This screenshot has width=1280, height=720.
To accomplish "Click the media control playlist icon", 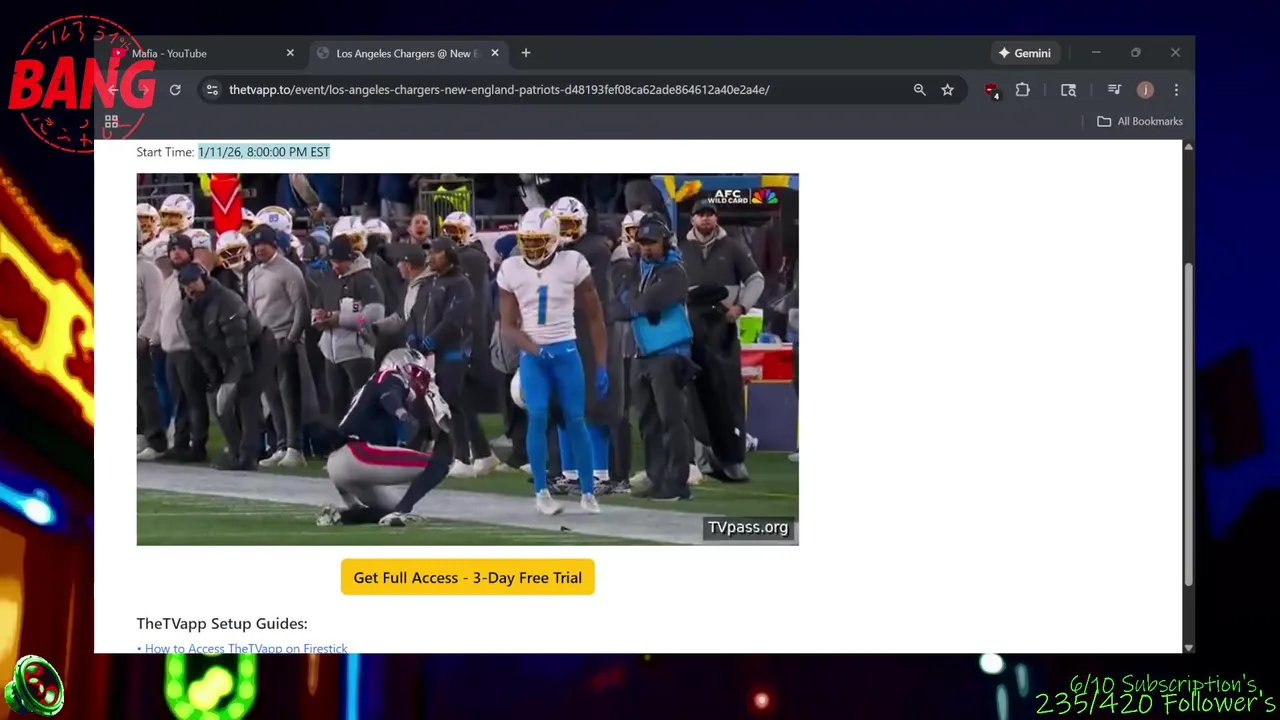I will 1114,90.
